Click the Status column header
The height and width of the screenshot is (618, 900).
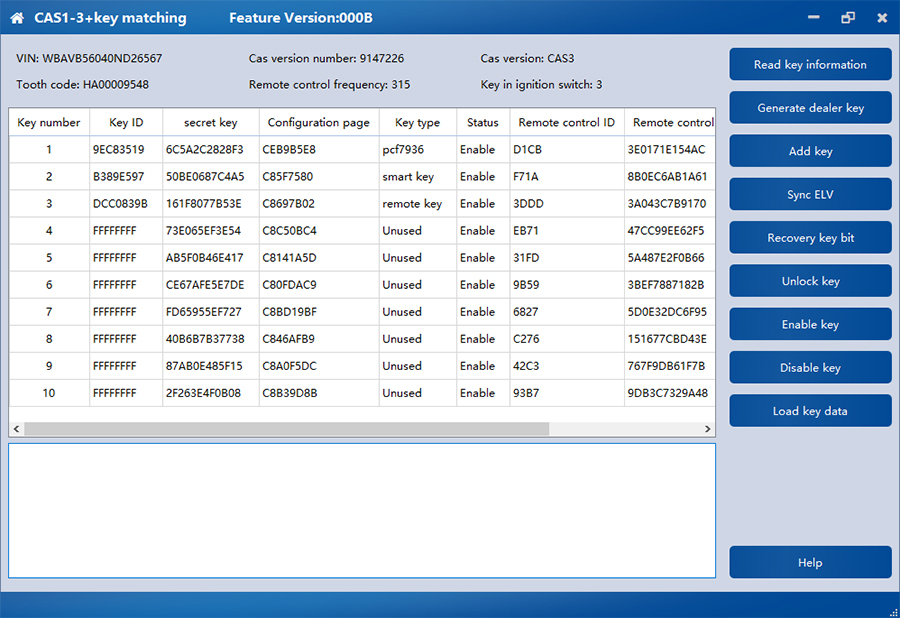482,123
